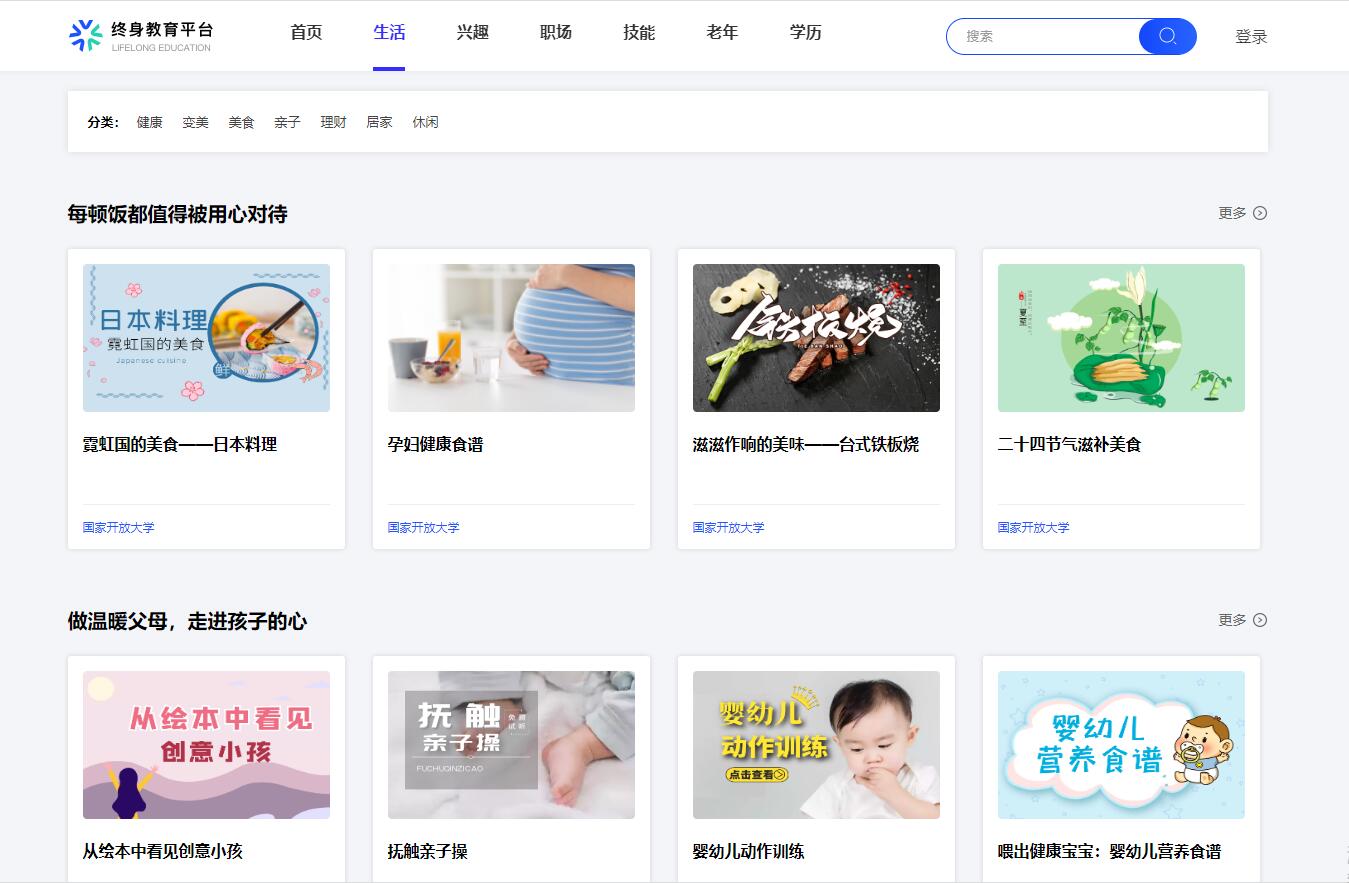Expand 更多 for 做温暖父母 section
This screenshot has width=1349, height=883.
coord(1242,620)
